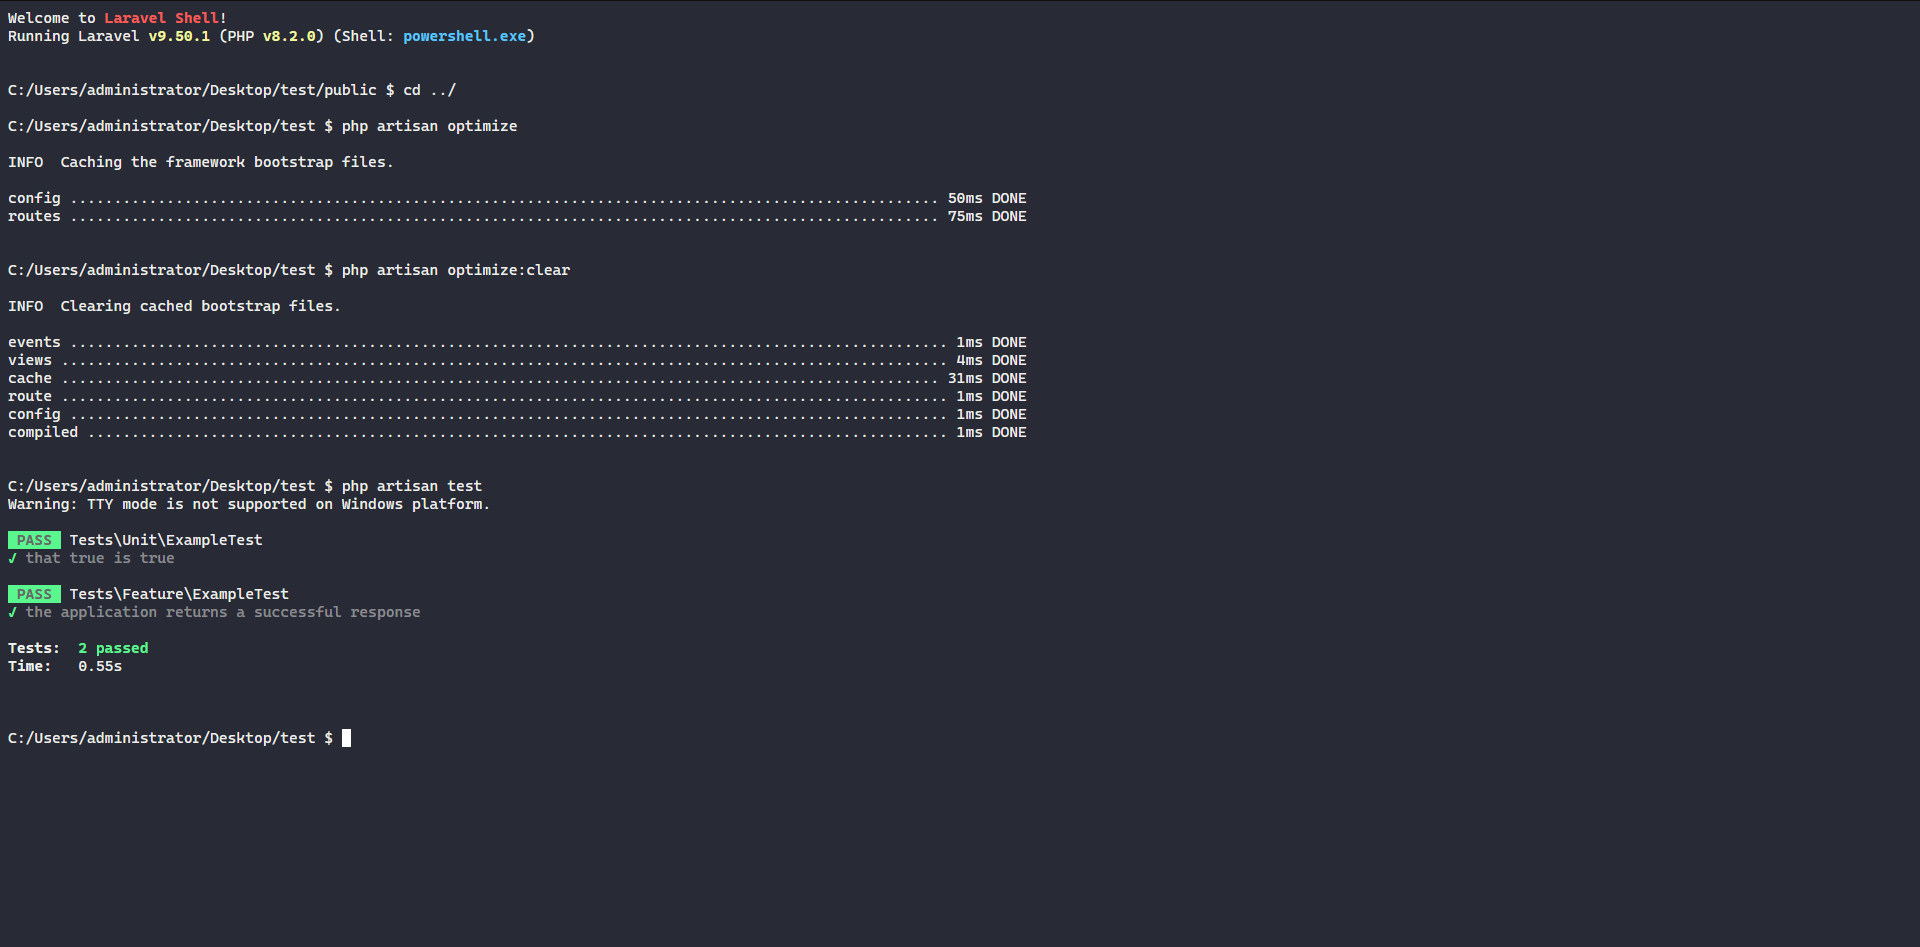Viewport: 1920px width, 947px height.
Task: Click 'Caching the framework bootstrap files.' message
Action: [227, 162]
